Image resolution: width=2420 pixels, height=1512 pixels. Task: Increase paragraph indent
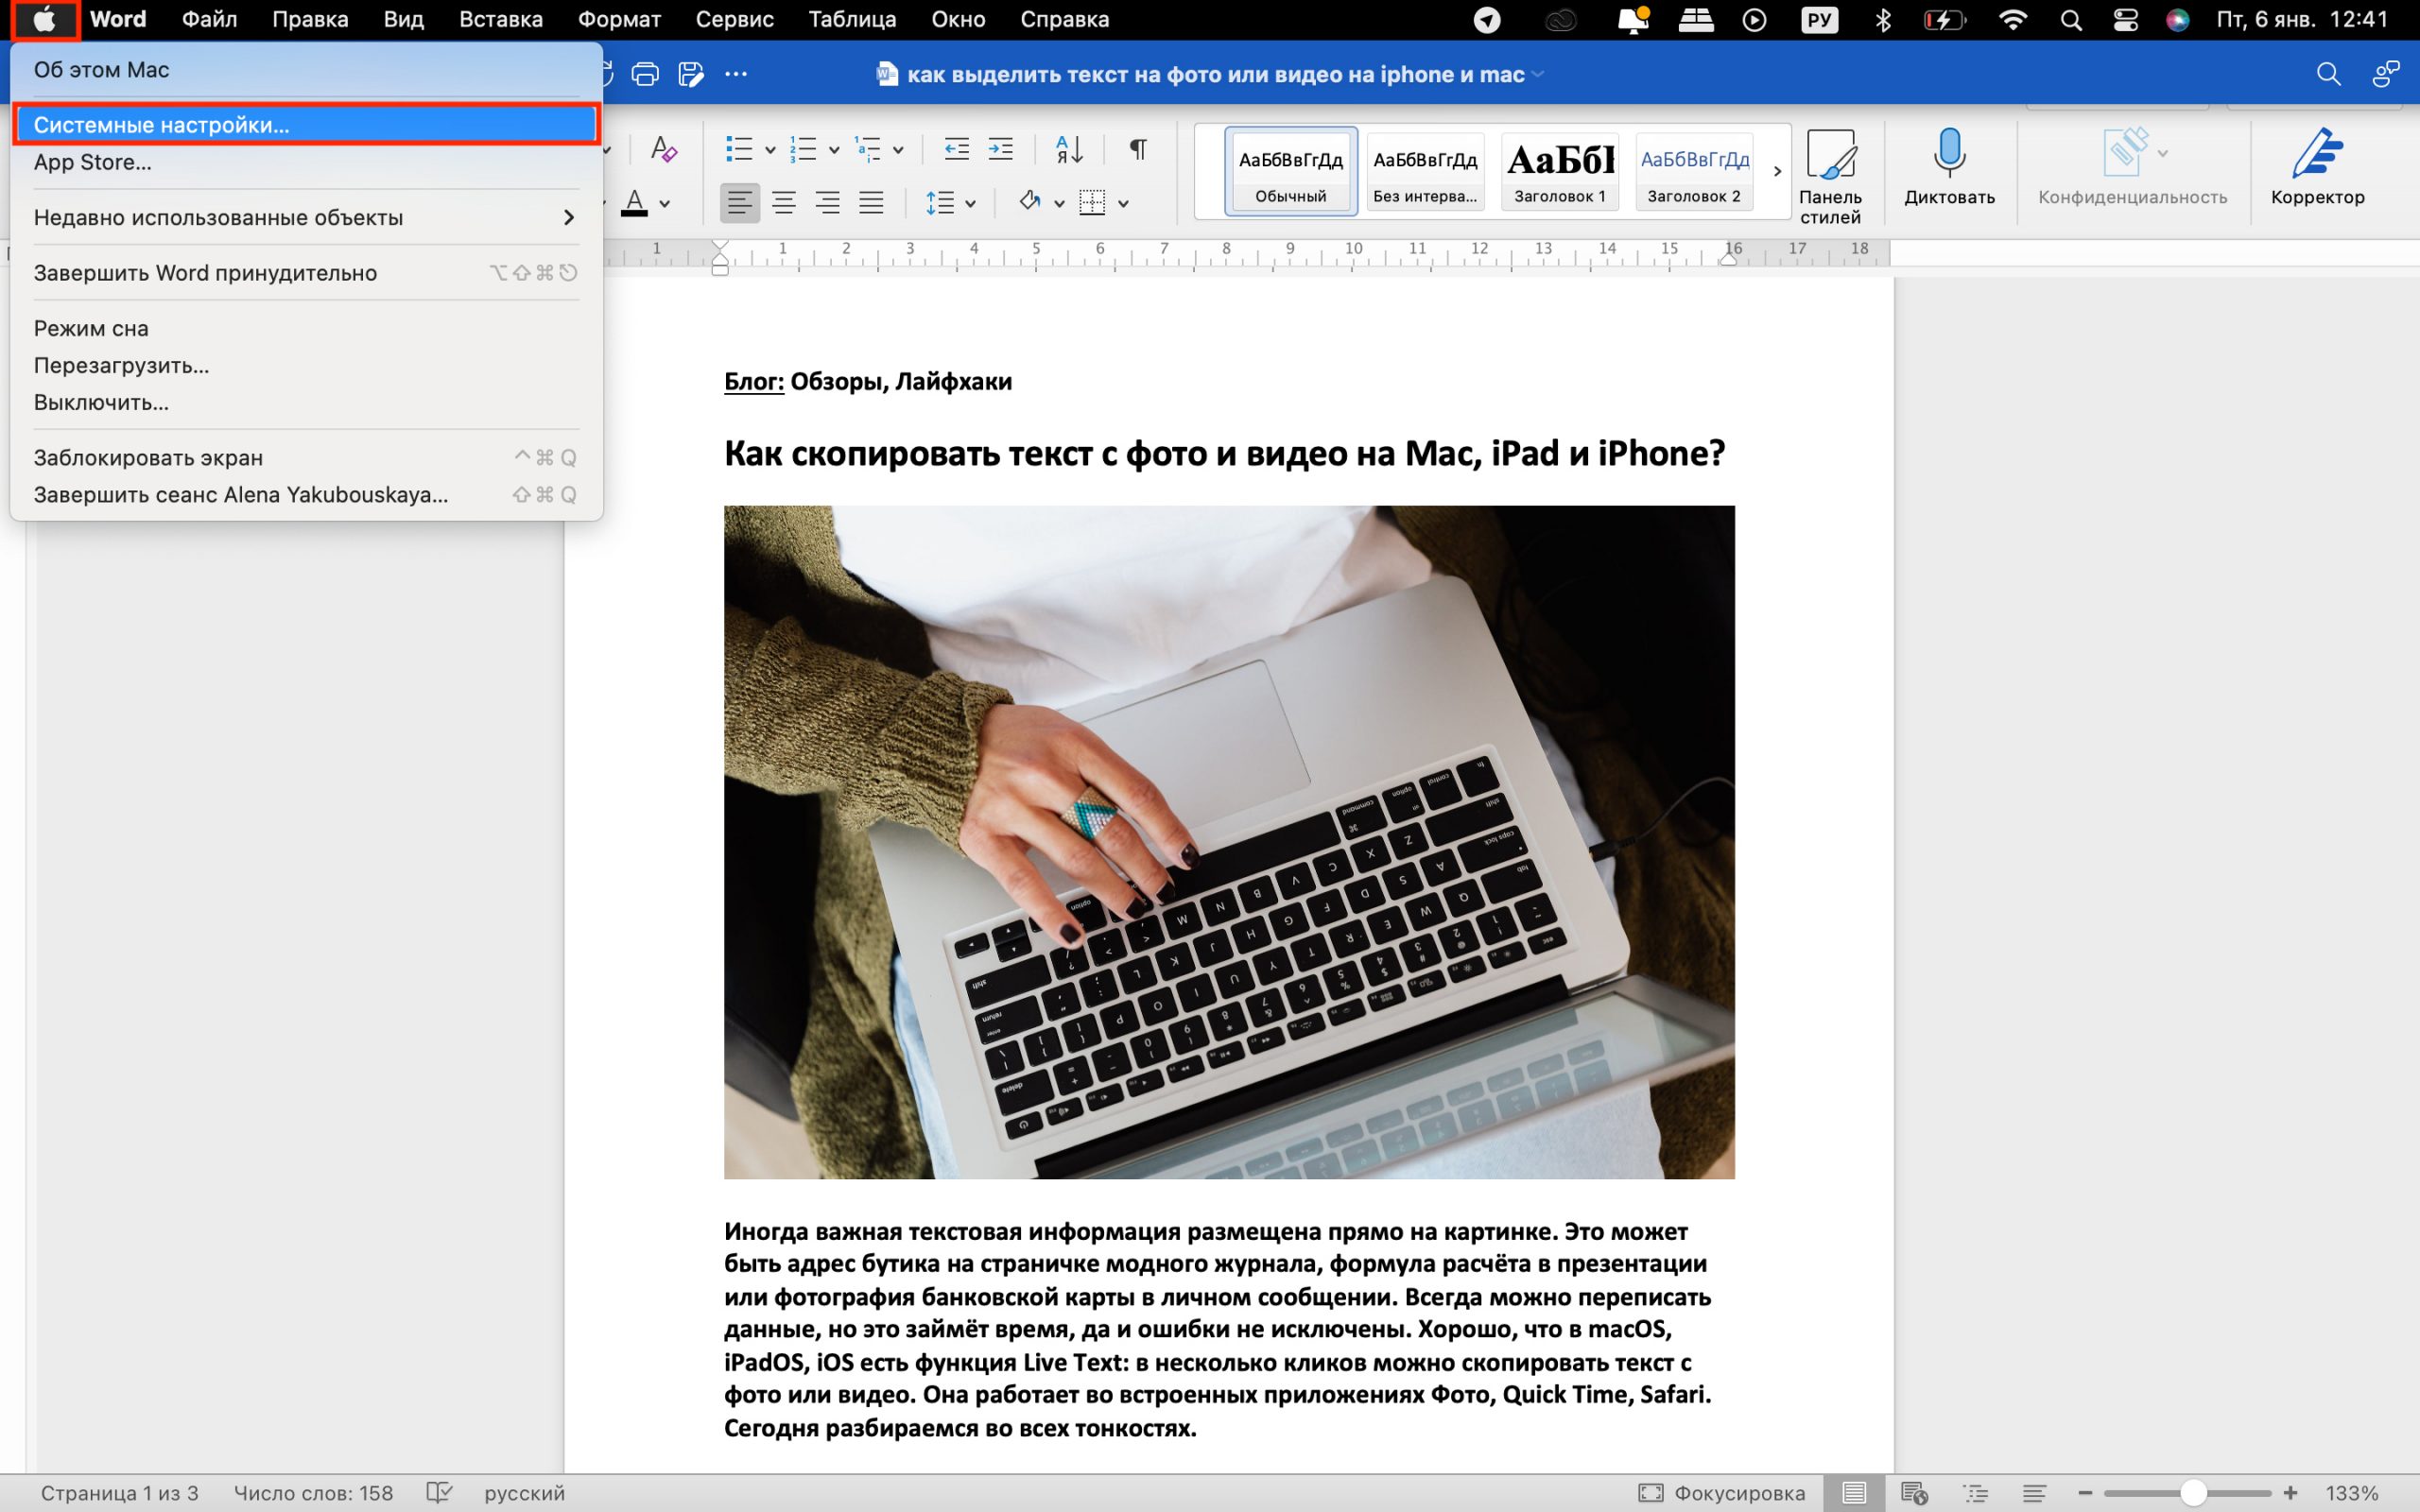(1001, 149)
